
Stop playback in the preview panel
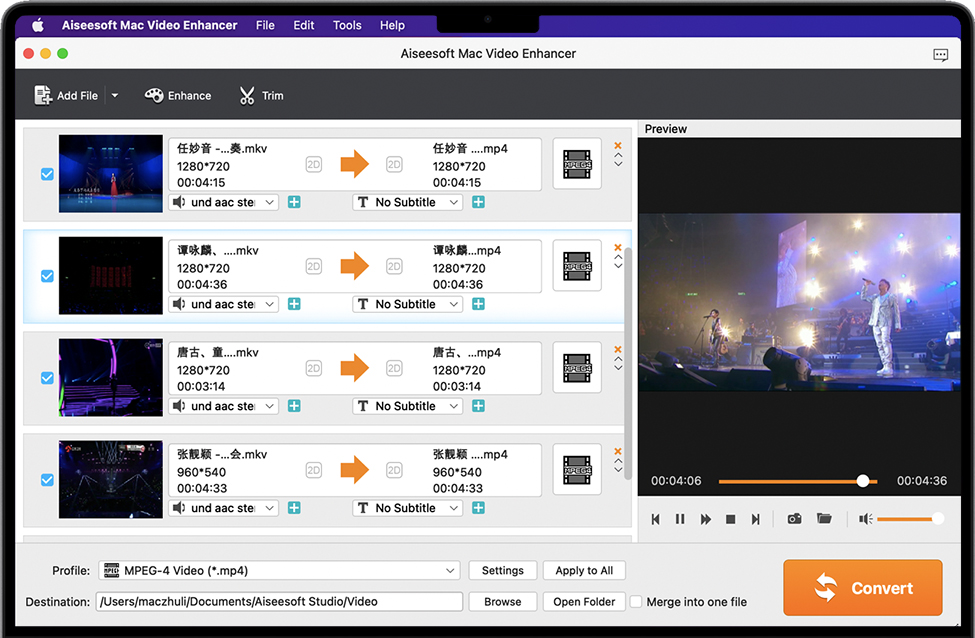click(731, 519)
